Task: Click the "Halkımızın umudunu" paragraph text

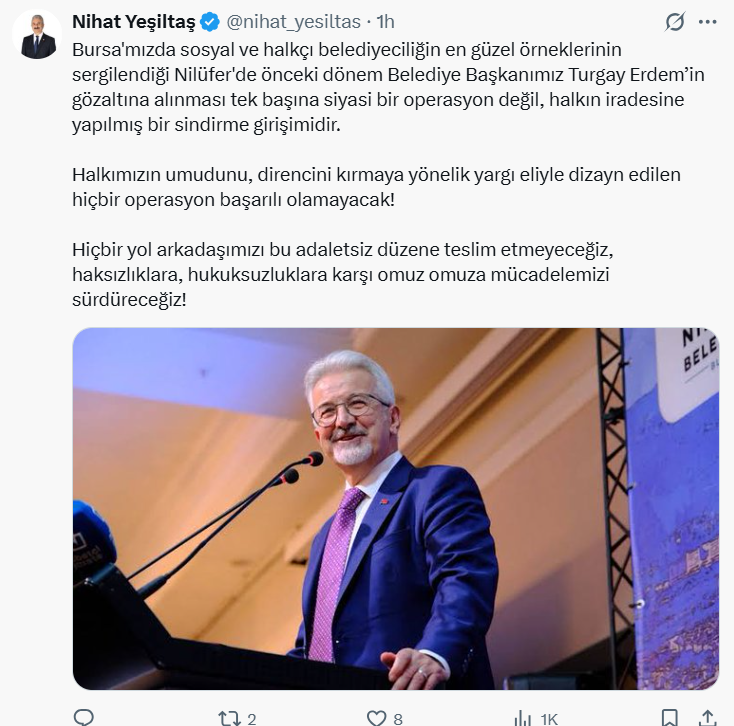Action: [376, 187]
